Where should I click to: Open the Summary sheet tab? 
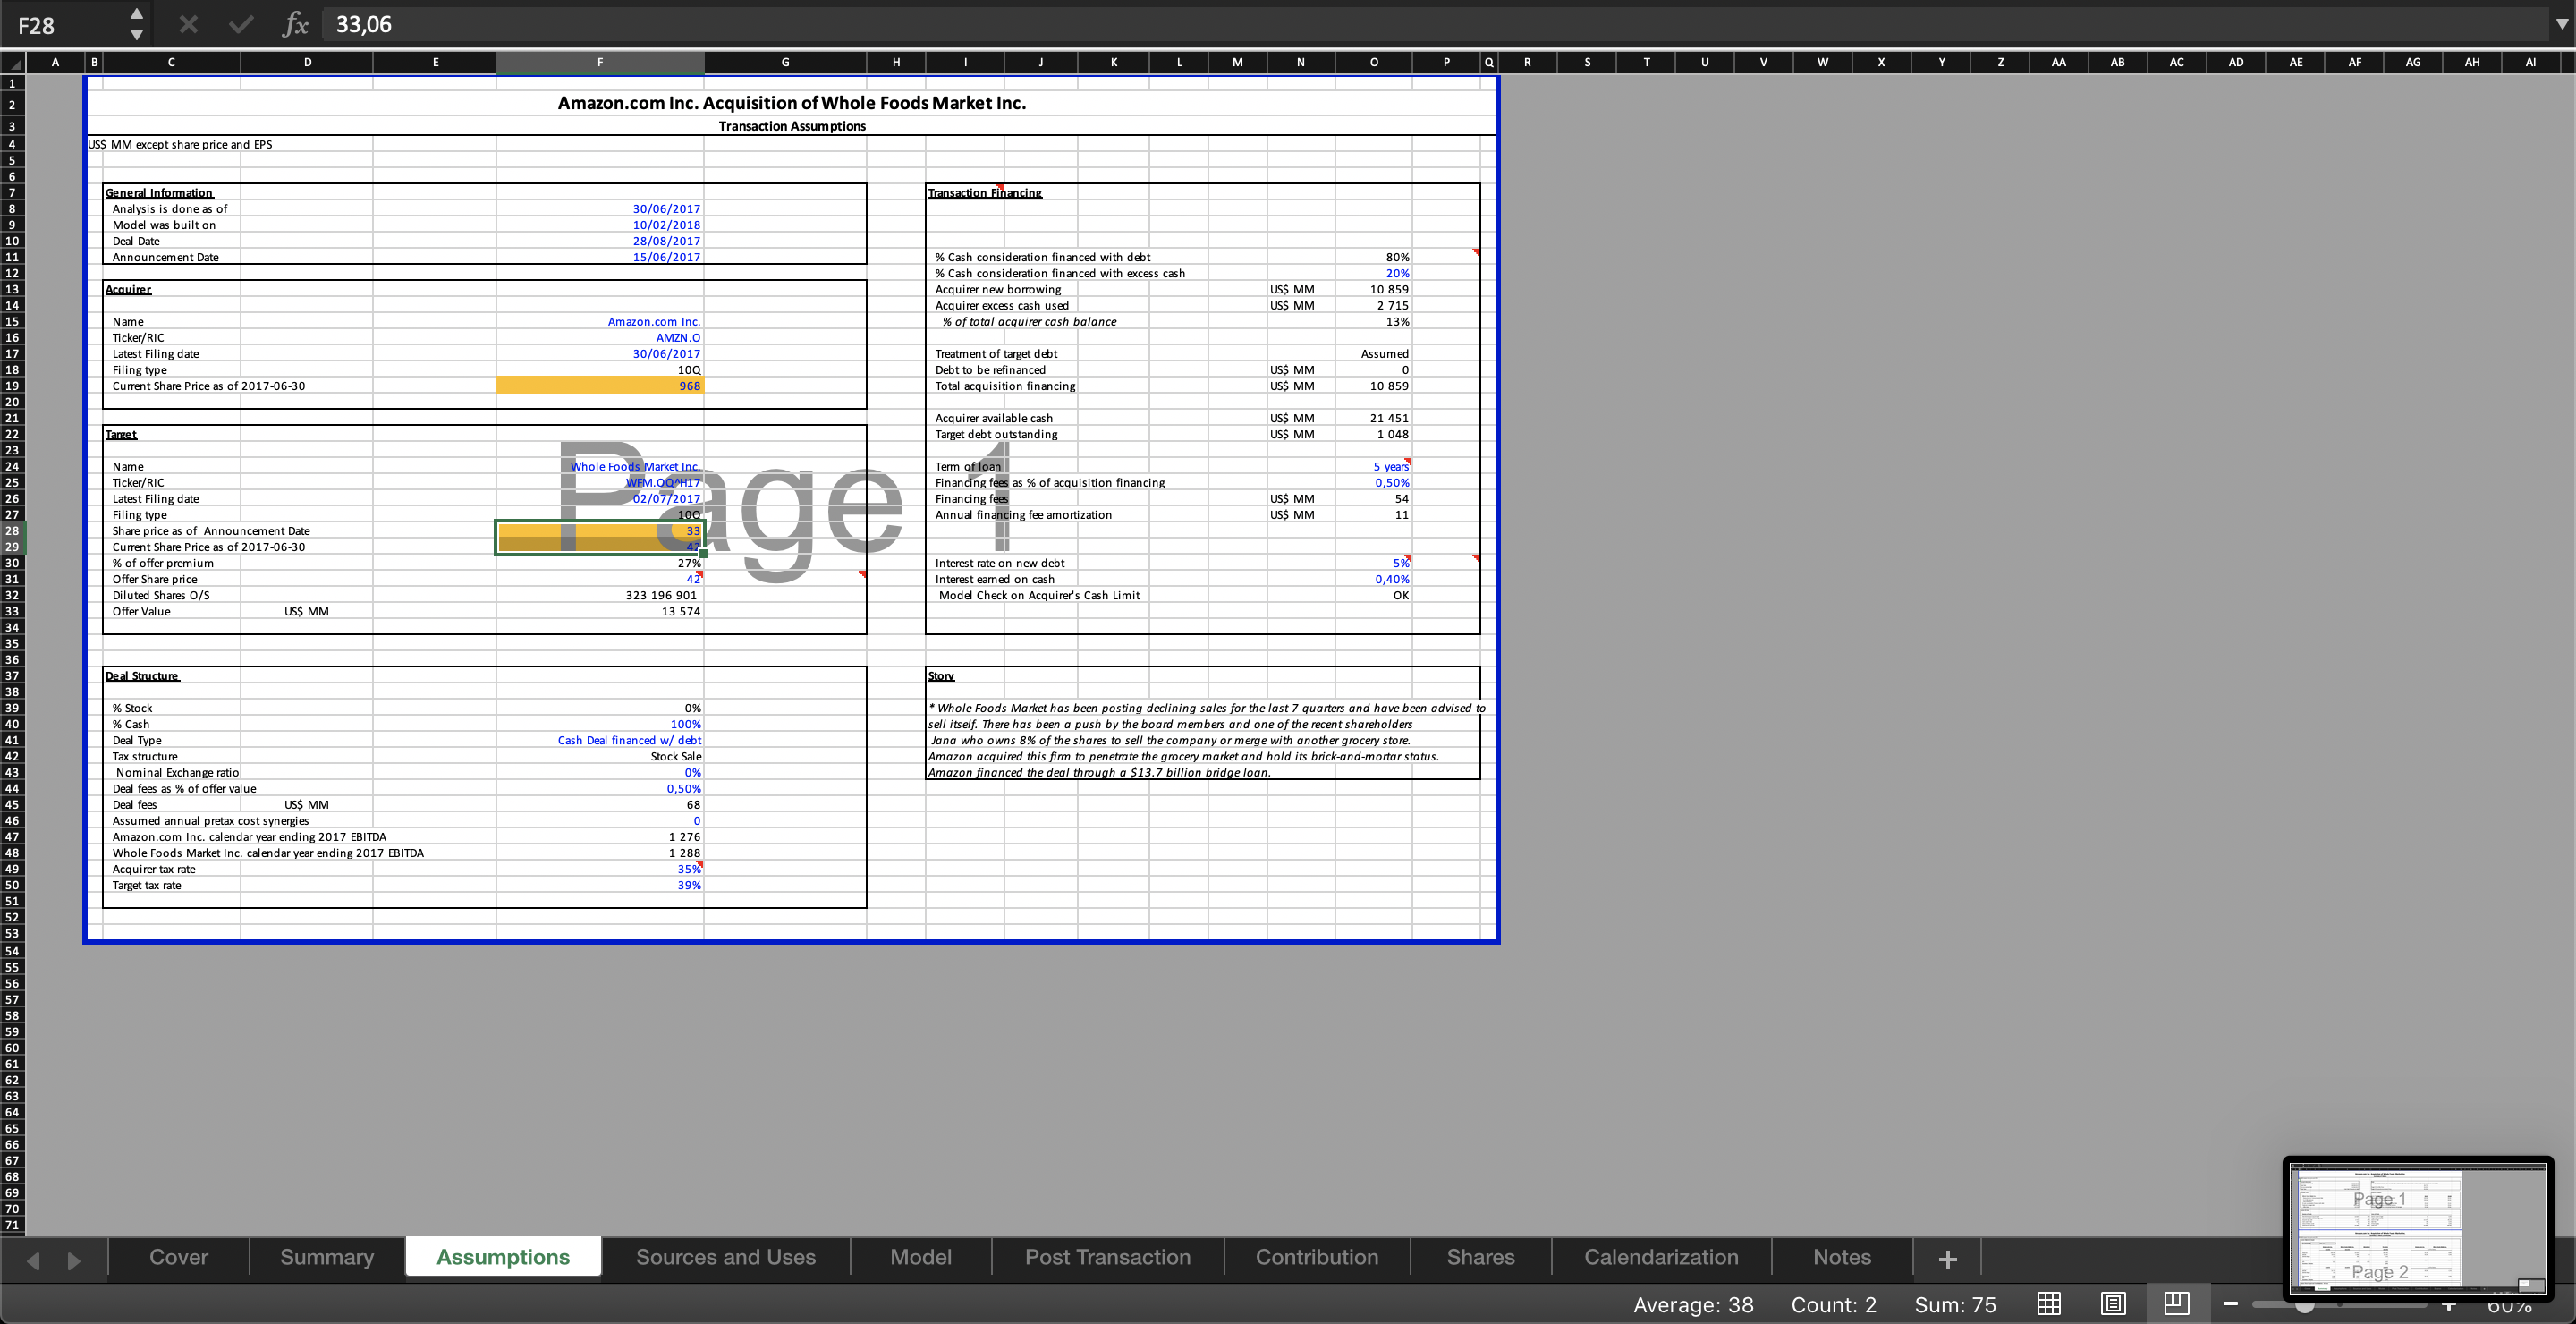(327, 1257)
